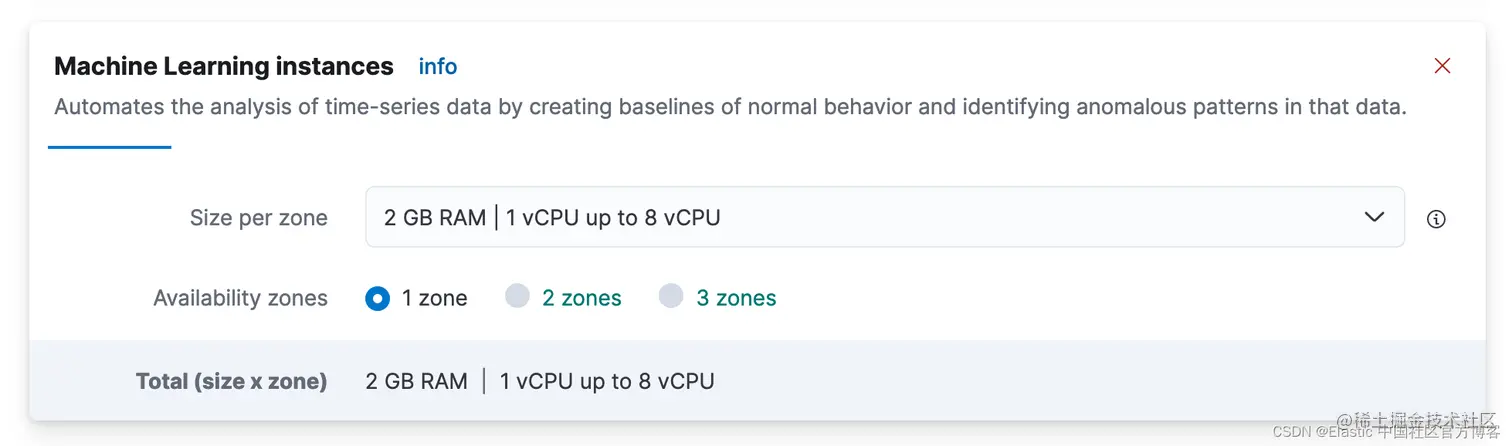Click the Size per zone label
Screen dimensions: 1512x446
click(259, 218)
